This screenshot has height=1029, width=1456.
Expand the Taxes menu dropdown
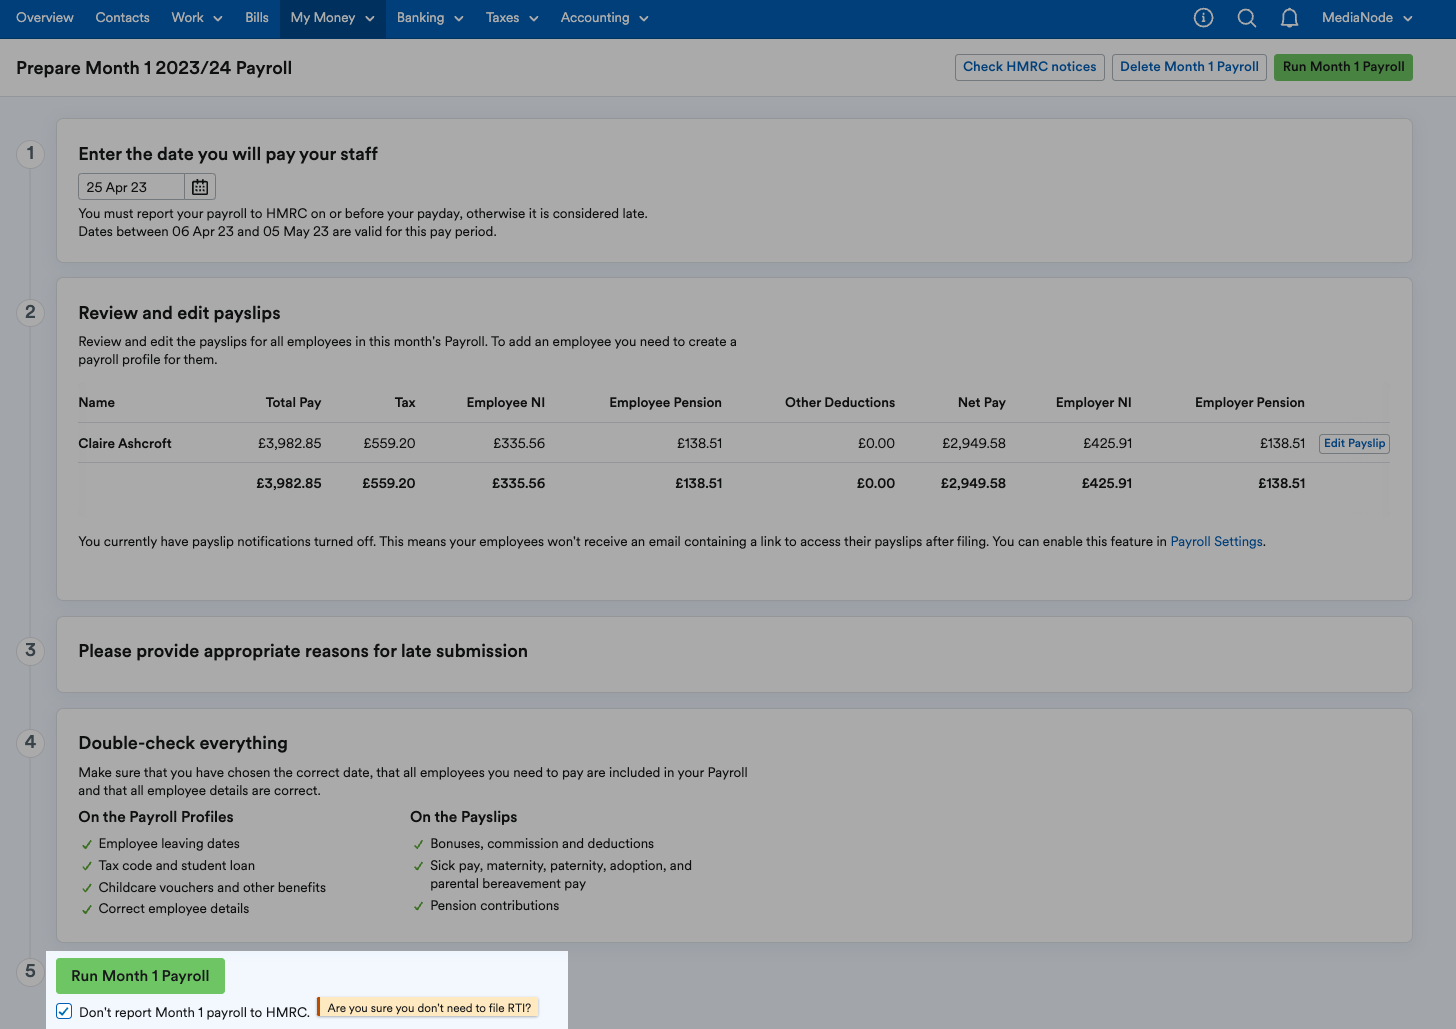tap(512, 18)
